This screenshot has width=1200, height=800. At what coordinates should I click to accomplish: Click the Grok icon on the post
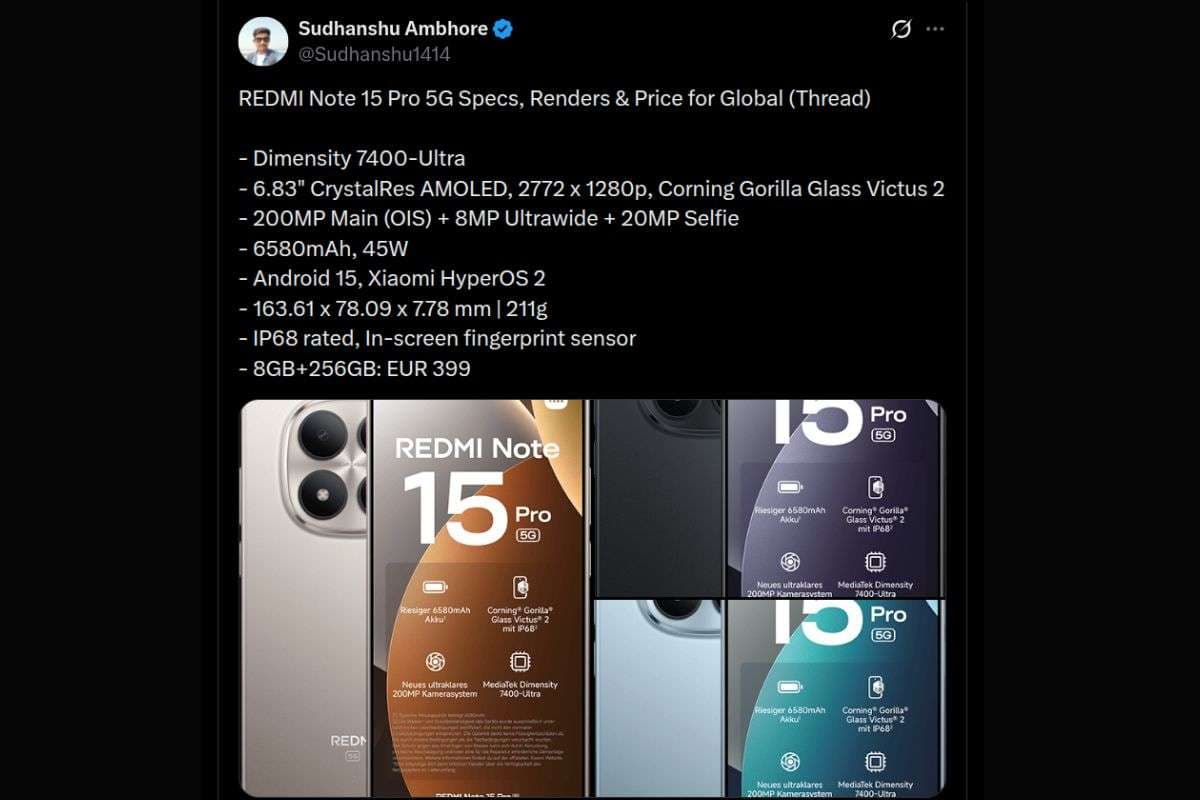[901, 29]
